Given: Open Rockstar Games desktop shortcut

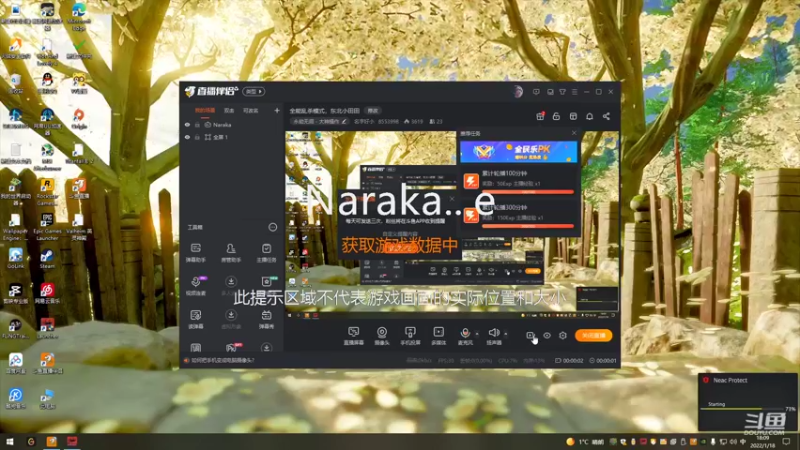Looking at the screenshot, I should [47, 192].
